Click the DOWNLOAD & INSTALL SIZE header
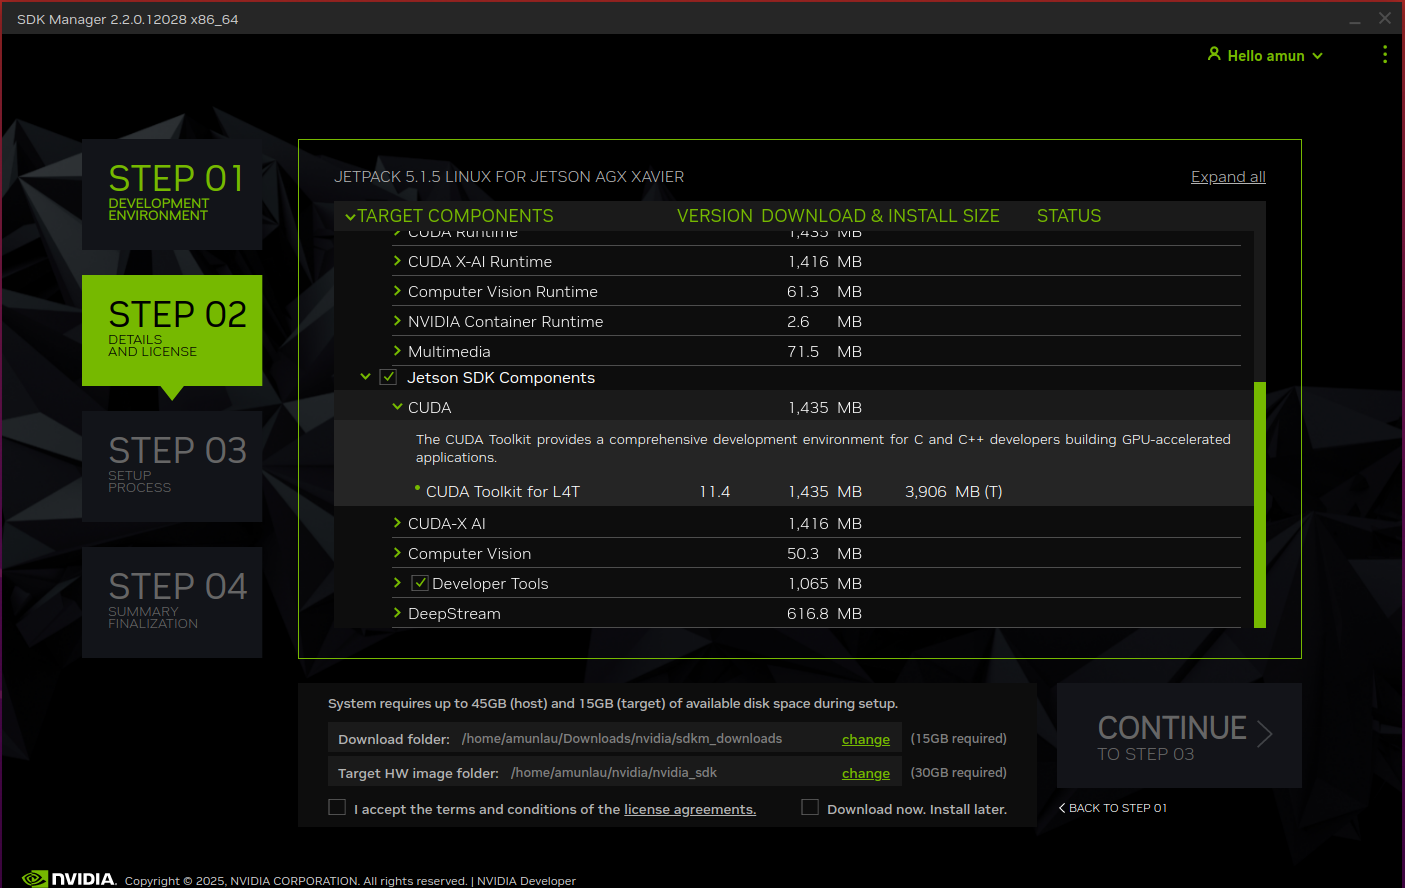 (880, 216)
